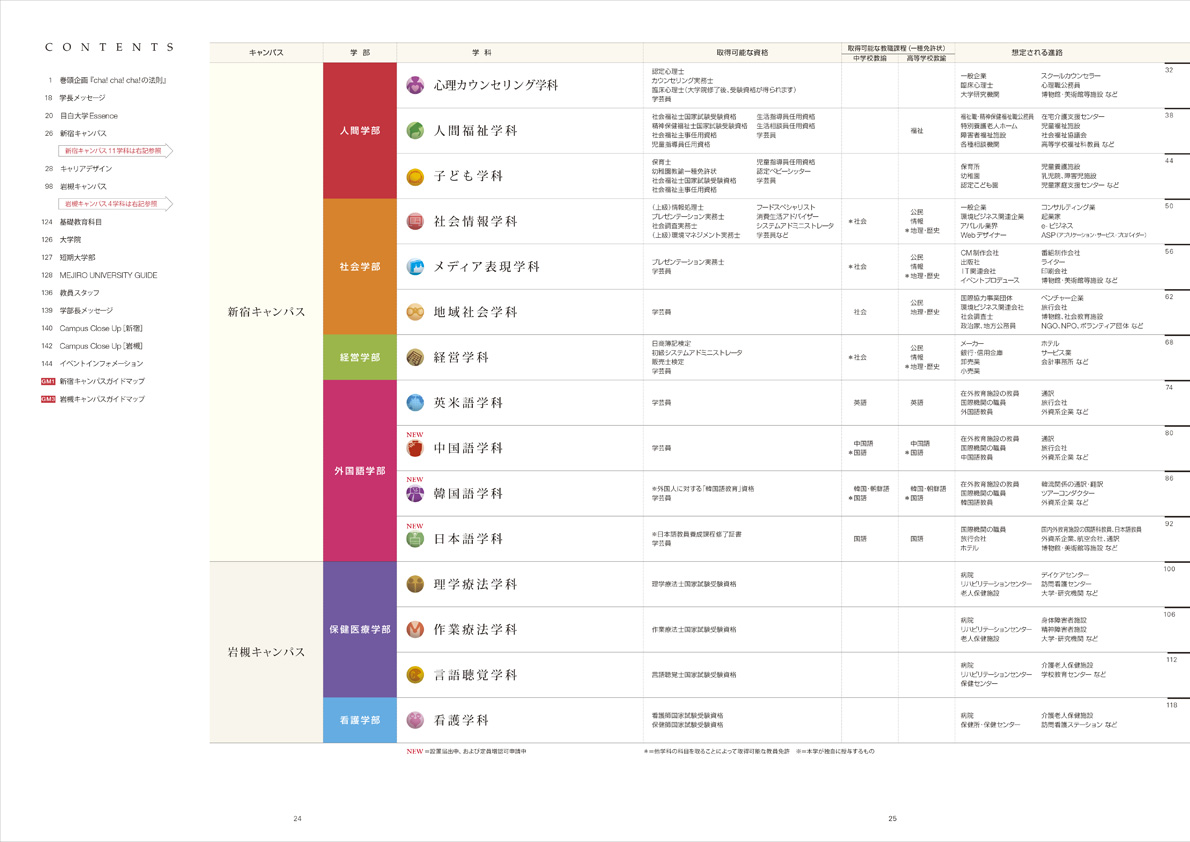Click the 韓国語学科 department name
1190x842 pixels.
(468, 494)
